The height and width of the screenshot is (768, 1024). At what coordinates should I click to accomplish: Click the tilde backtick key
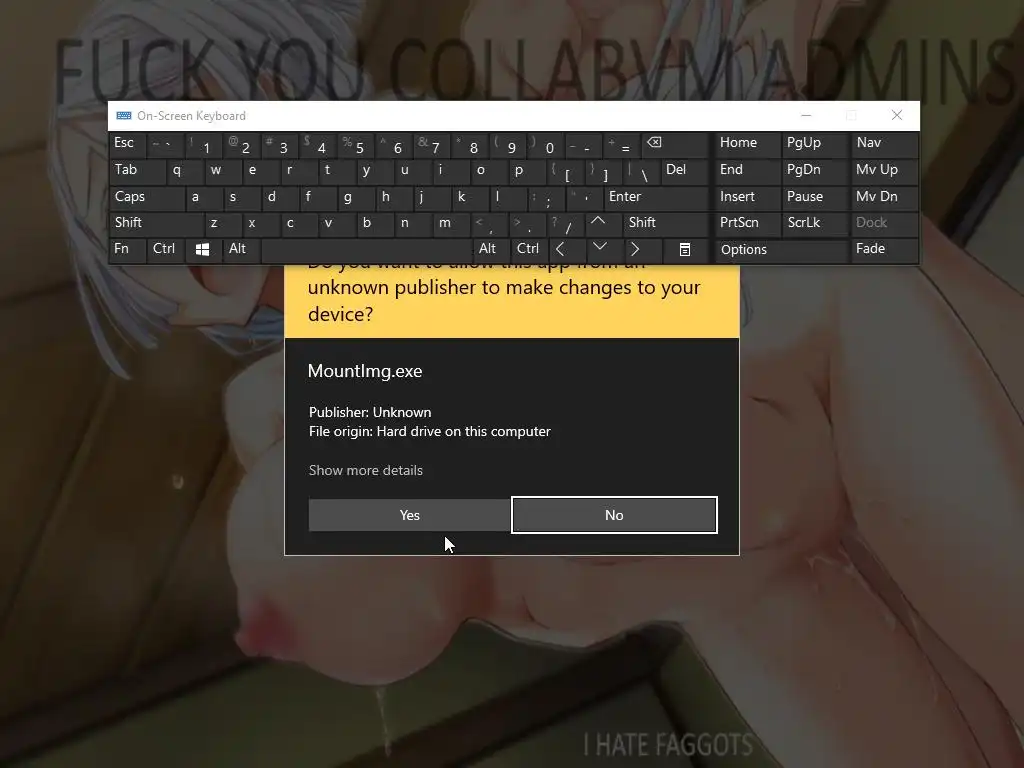coord(166,144)
